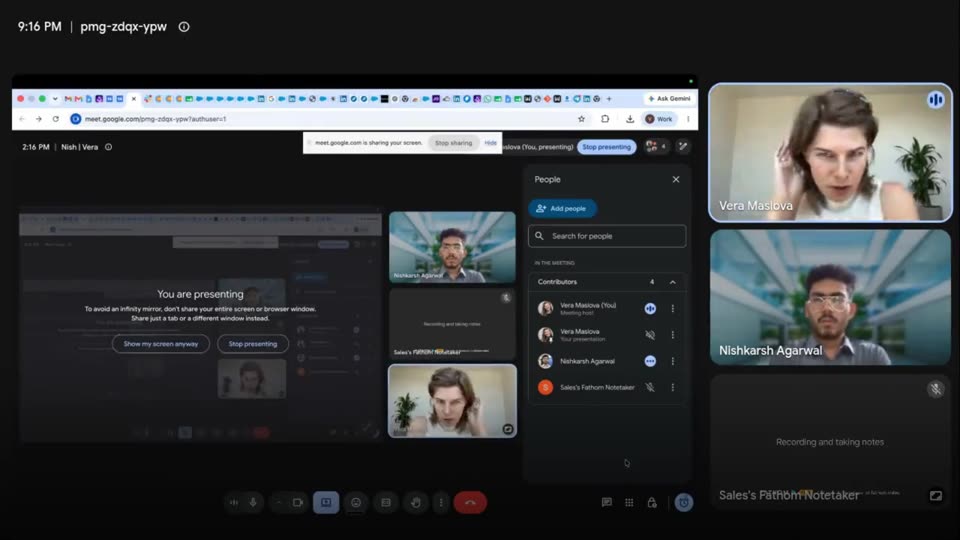Image resolution: width=960 pixels, height=540 pixels.
Task: Click muted mic icon on large Notetaker tile
Action: pyautogui.click(x=935, y=389)
